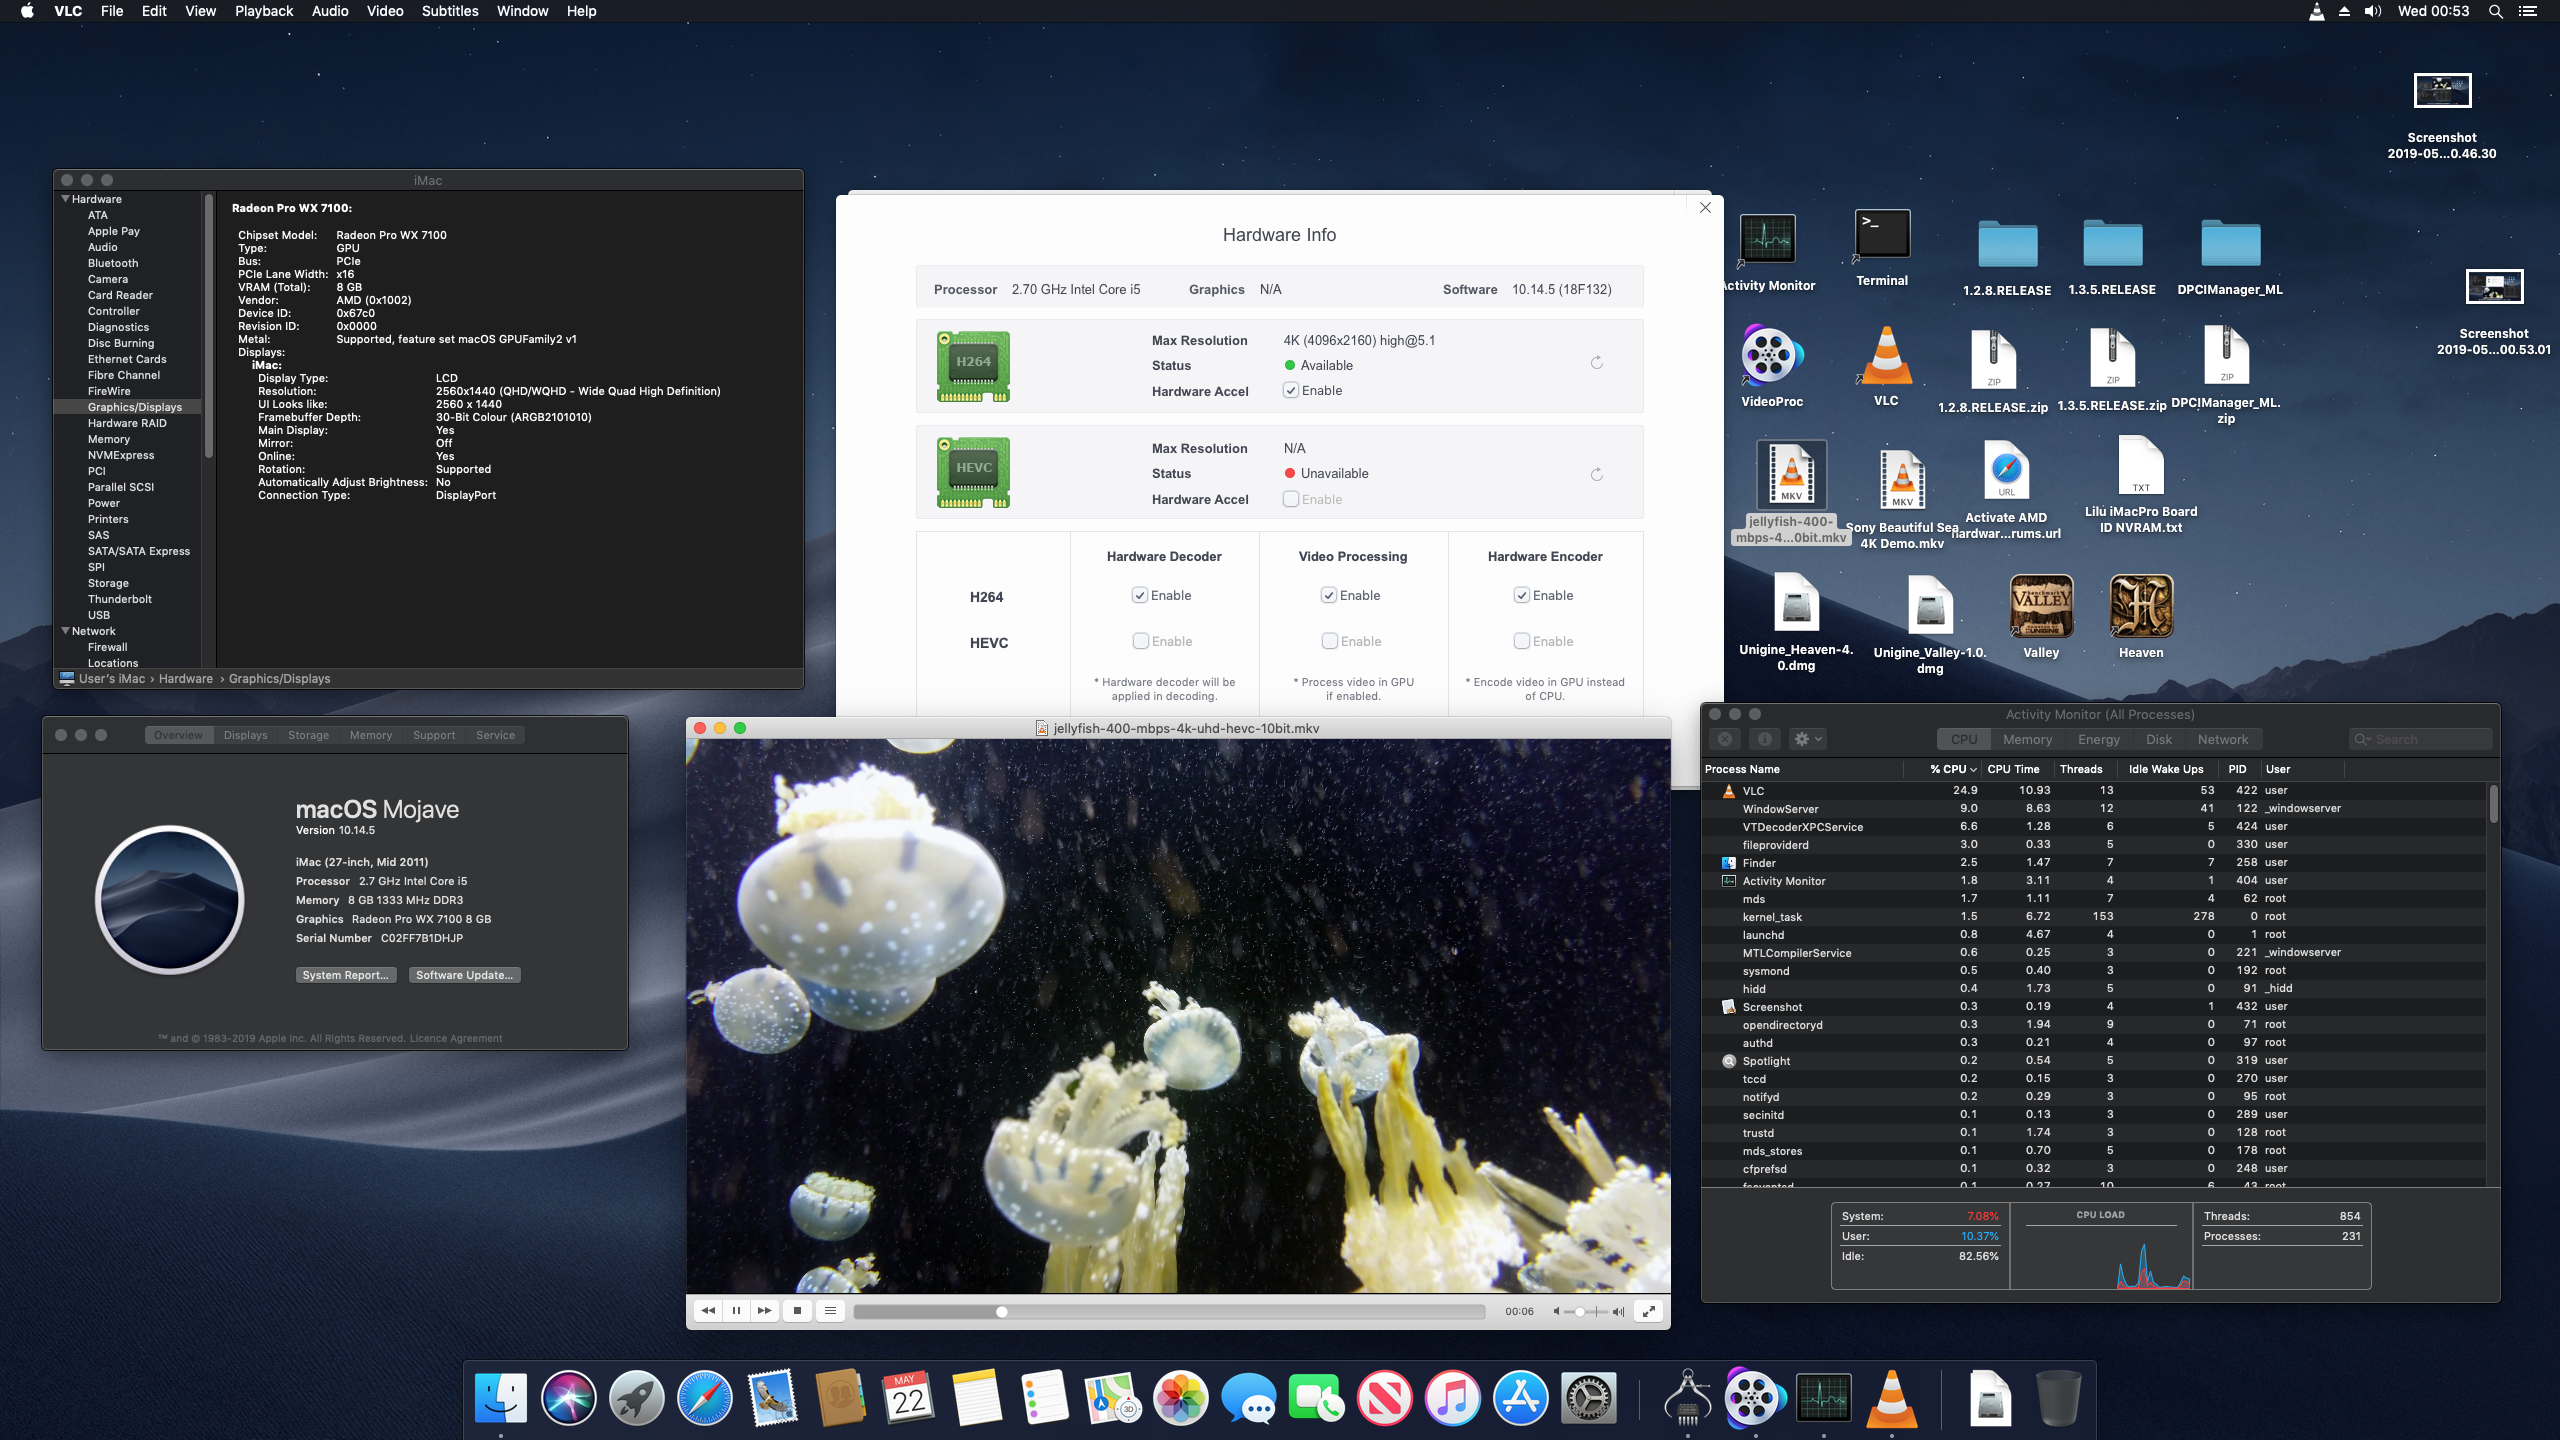Viewport: 2560px width, 1440px height.
Task: Click Activity Monitor inspect process info button
Action: [1765, 739]
